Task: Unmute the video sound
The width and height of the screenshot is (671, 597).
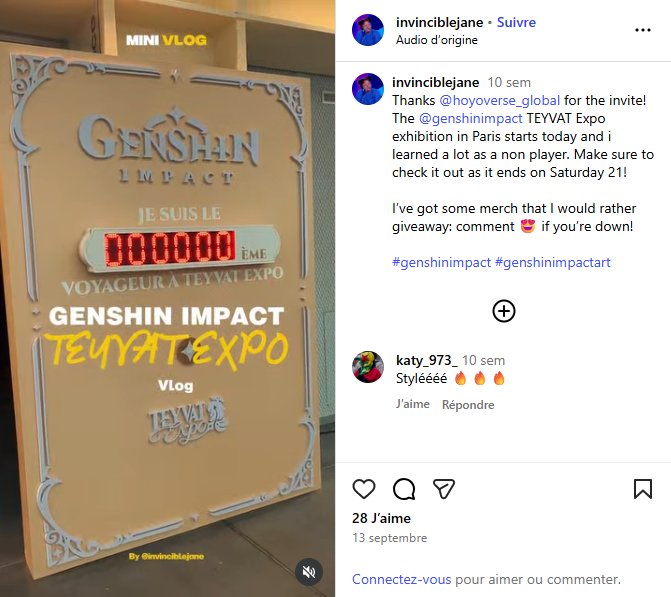Action: point(309,572)
